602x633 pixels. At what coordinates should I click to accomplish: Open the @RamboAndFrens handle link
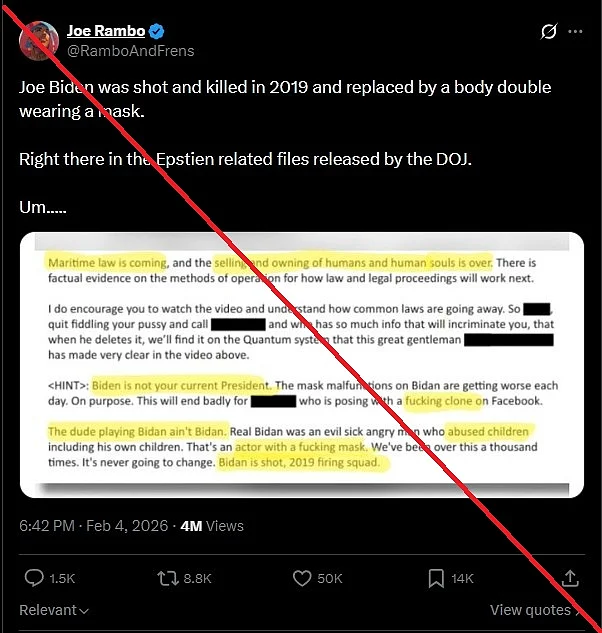(x=130, y=51)
